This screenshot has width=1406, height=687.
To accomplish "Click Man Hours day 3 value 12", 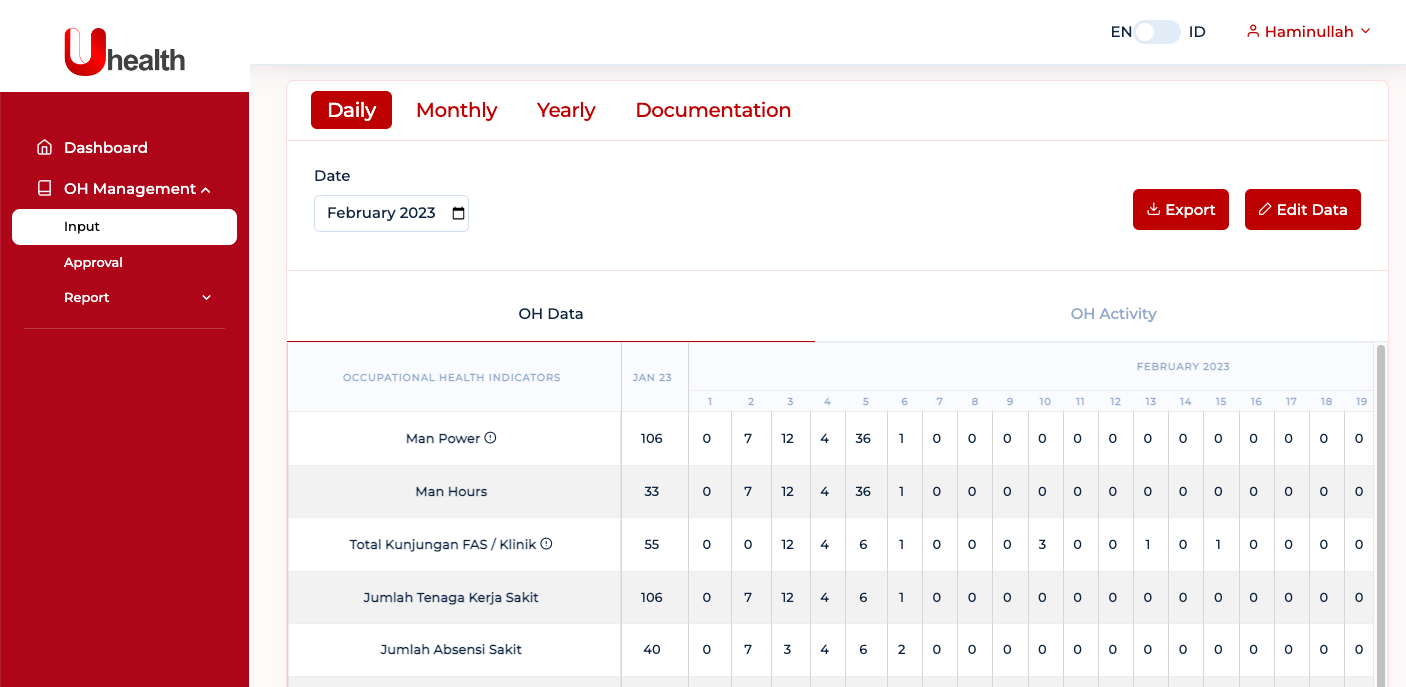I will pyautogui.click(x=788, y=491).
